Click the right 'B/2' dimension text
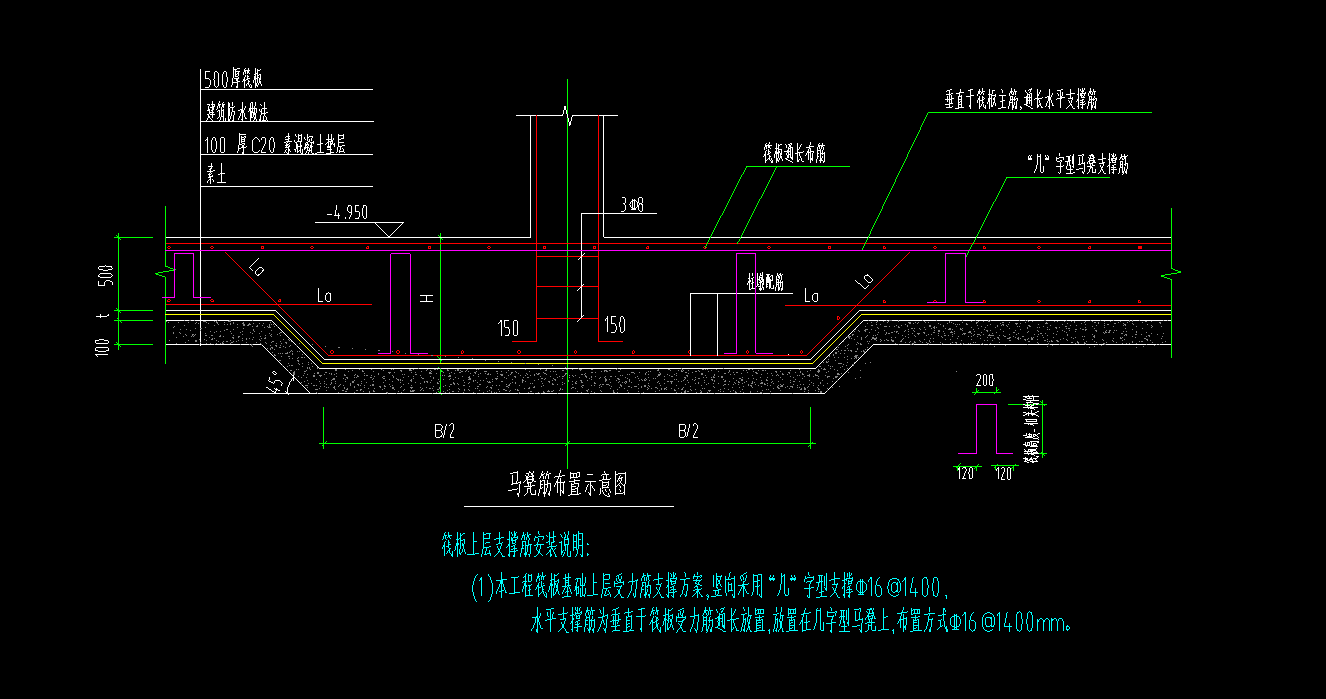This screenshot has height=699, width=1326. (688, 432)
